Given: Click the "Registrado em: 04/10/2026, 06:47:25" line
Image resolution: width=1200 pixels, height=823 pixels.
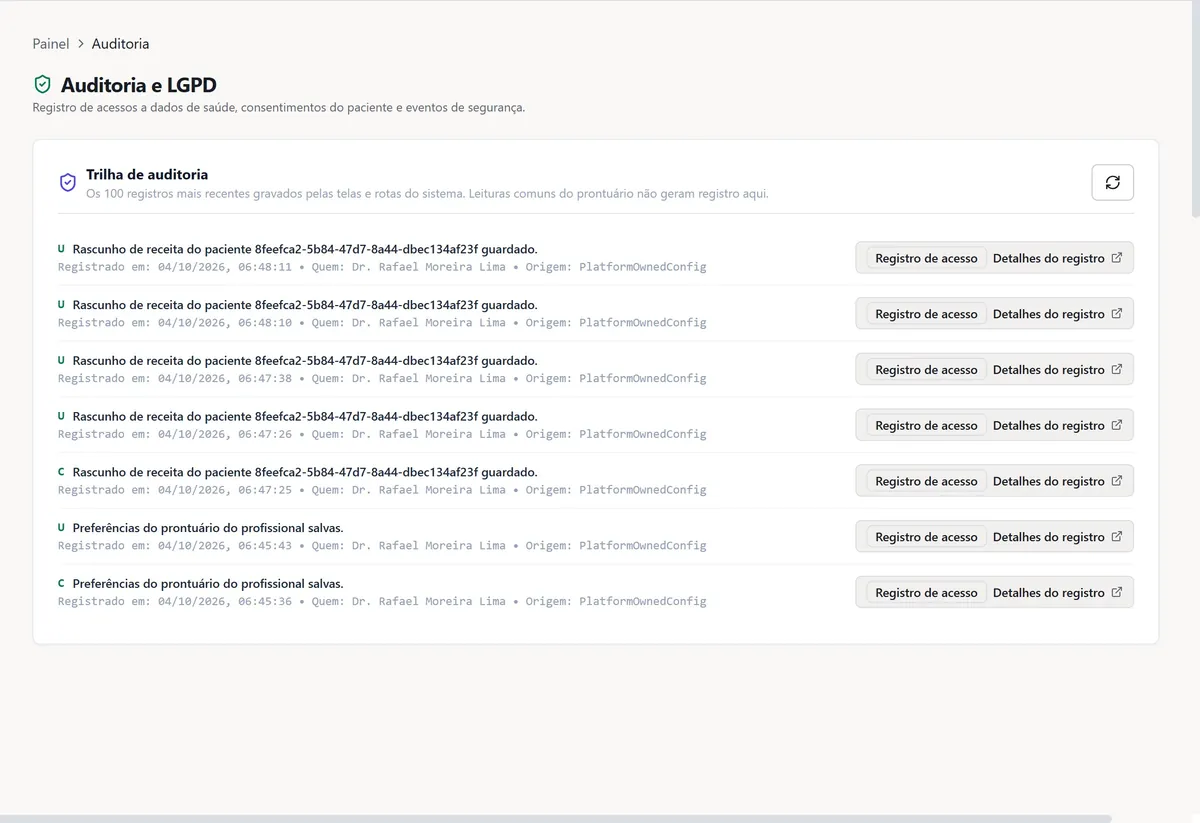Looking at the screenshot, I should coord(382,490).
